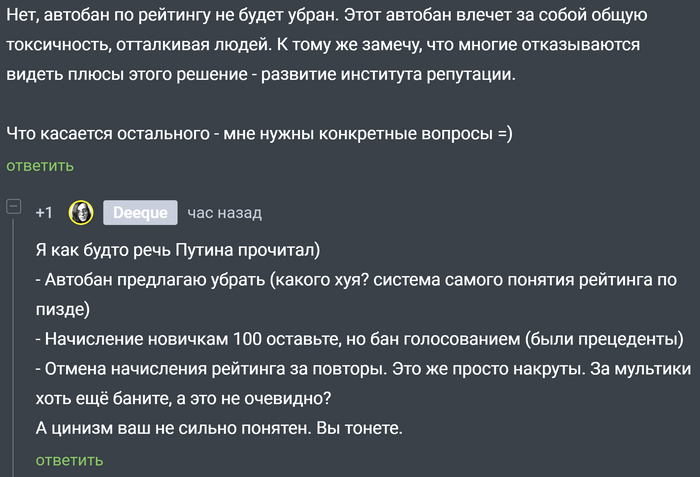Reply to the top comment via "ответить"
The width and height of the screenshot is (700, 477).
(x=40, y=166)
